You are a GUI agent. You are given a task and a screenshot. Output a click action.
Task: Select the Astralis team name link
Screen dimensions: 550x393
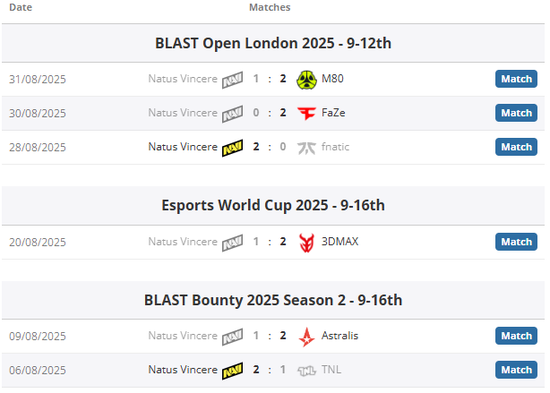point(340,336)
